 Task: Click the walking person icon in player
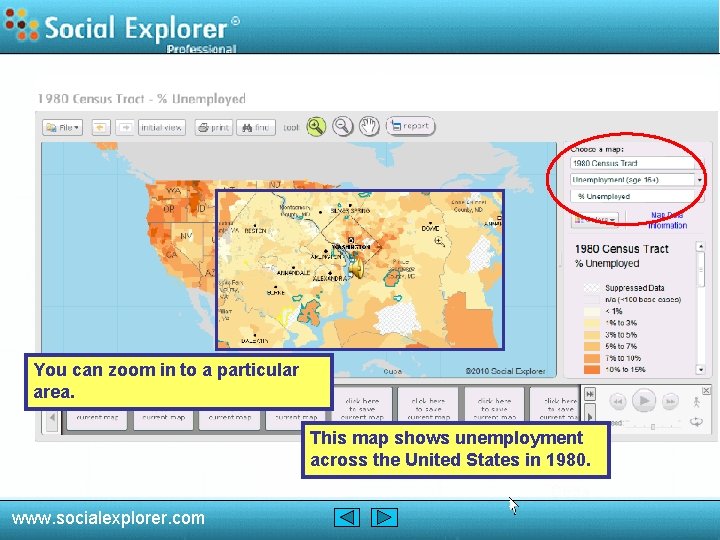[x=696, y=402]
